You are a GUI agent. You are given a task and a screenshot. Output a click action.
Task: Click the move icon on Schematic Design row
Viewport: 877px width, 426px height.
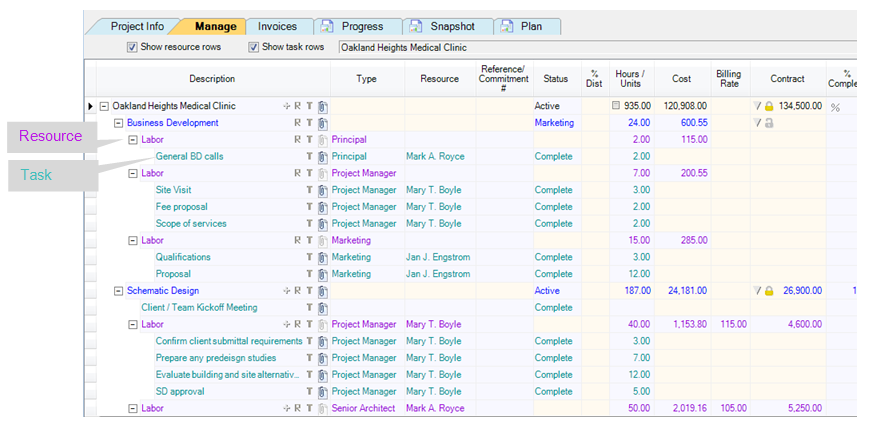pos(286,291)
